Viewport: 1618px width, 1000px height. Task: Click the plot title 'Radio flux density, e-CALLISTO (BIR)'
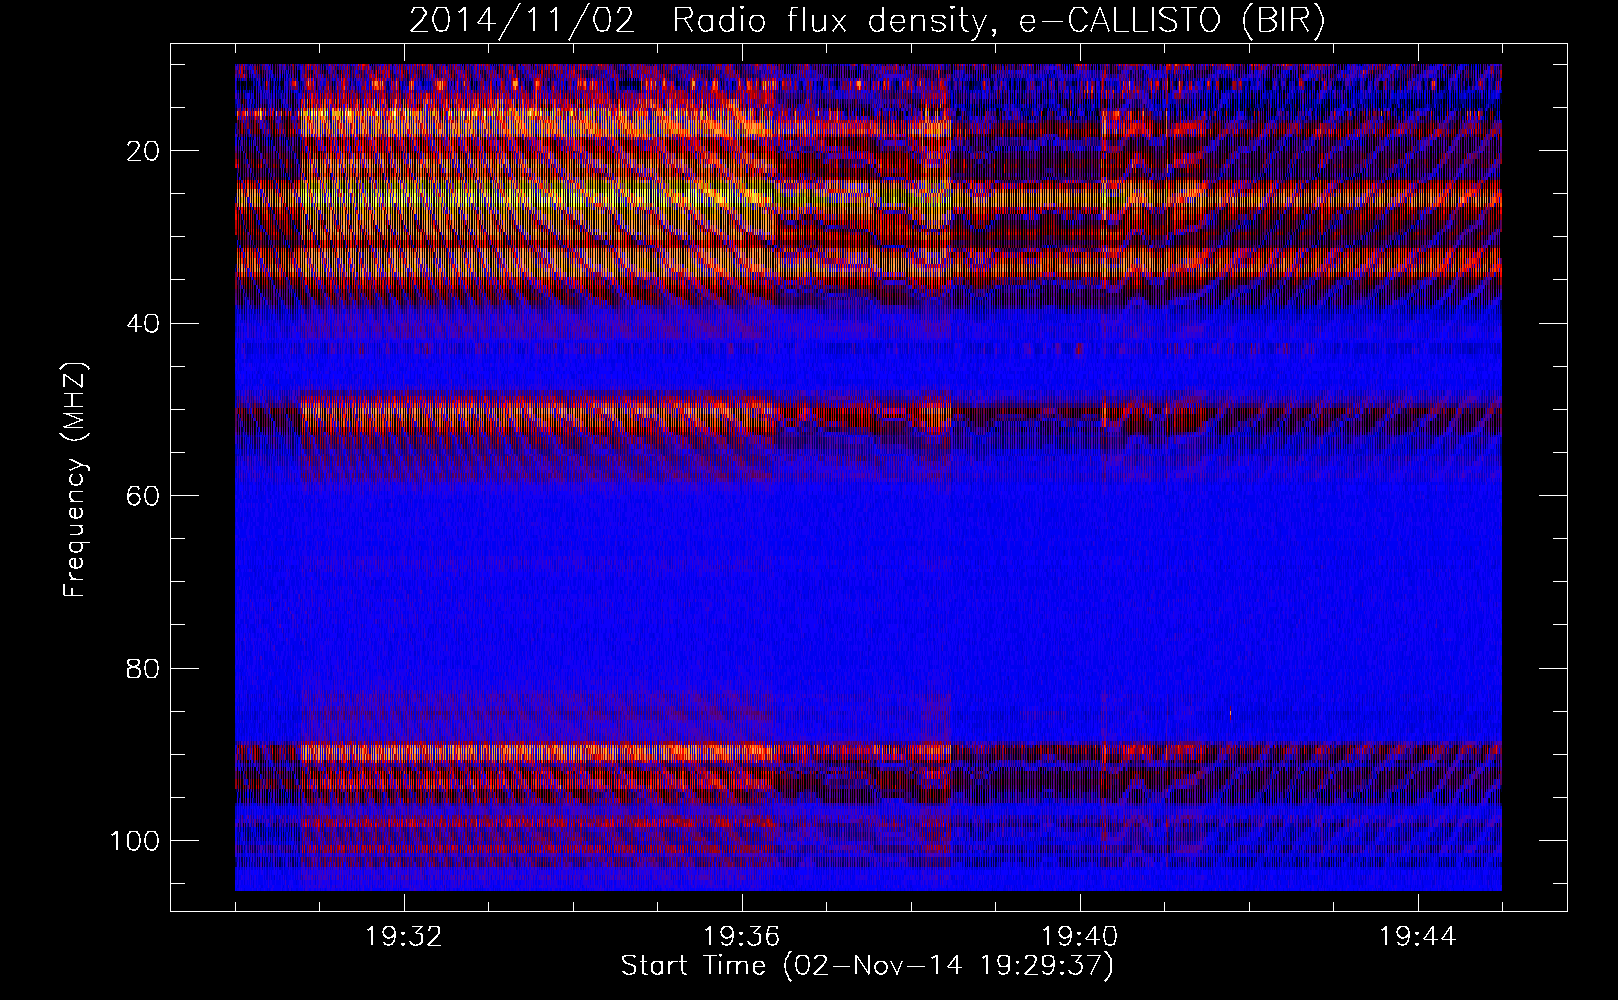point(999,21)
